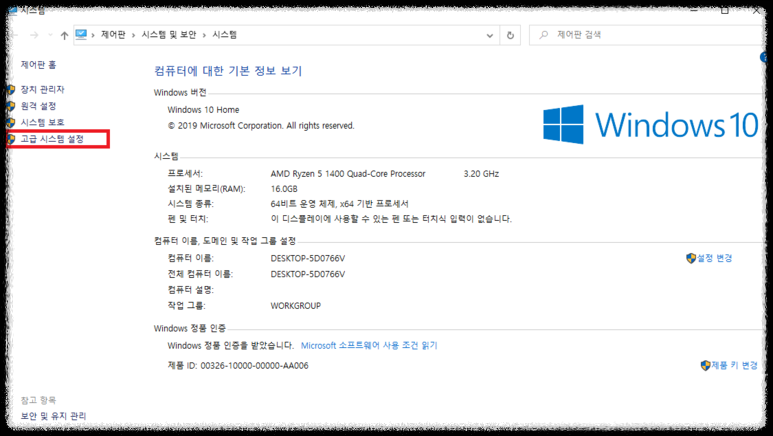Select the text Windows 10 Home
This screenshot has width=773, height=436.
tap(204, 109)
